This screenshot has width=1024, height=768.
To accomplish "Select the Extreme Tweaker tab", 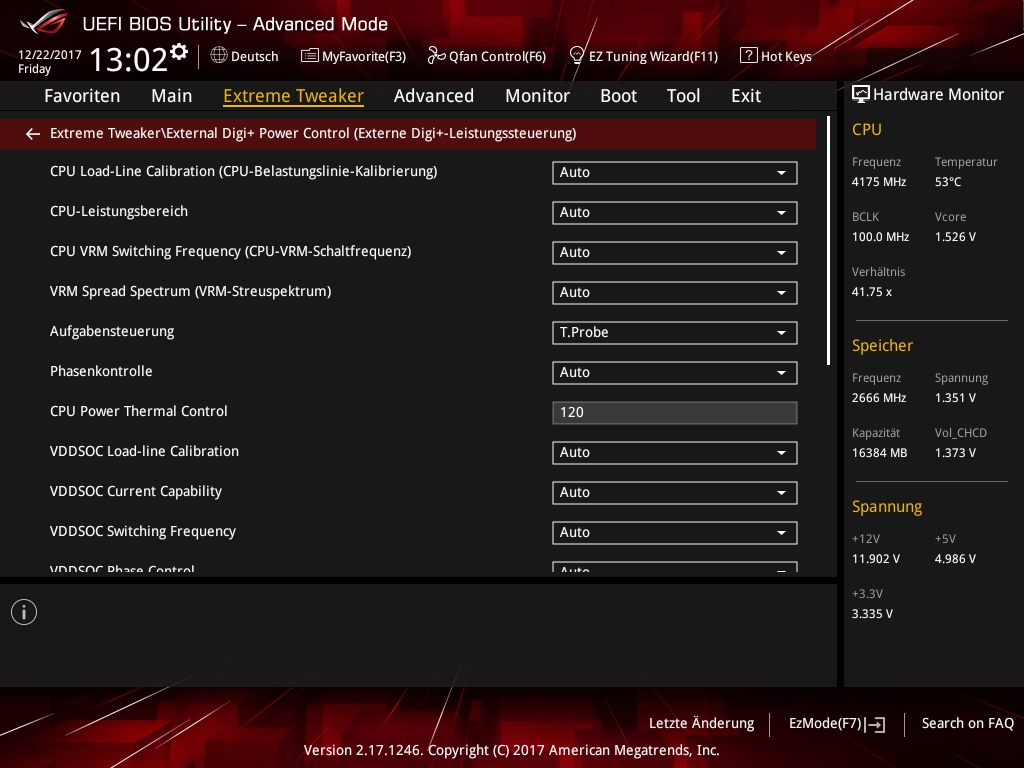I will (x=293, y=96).
